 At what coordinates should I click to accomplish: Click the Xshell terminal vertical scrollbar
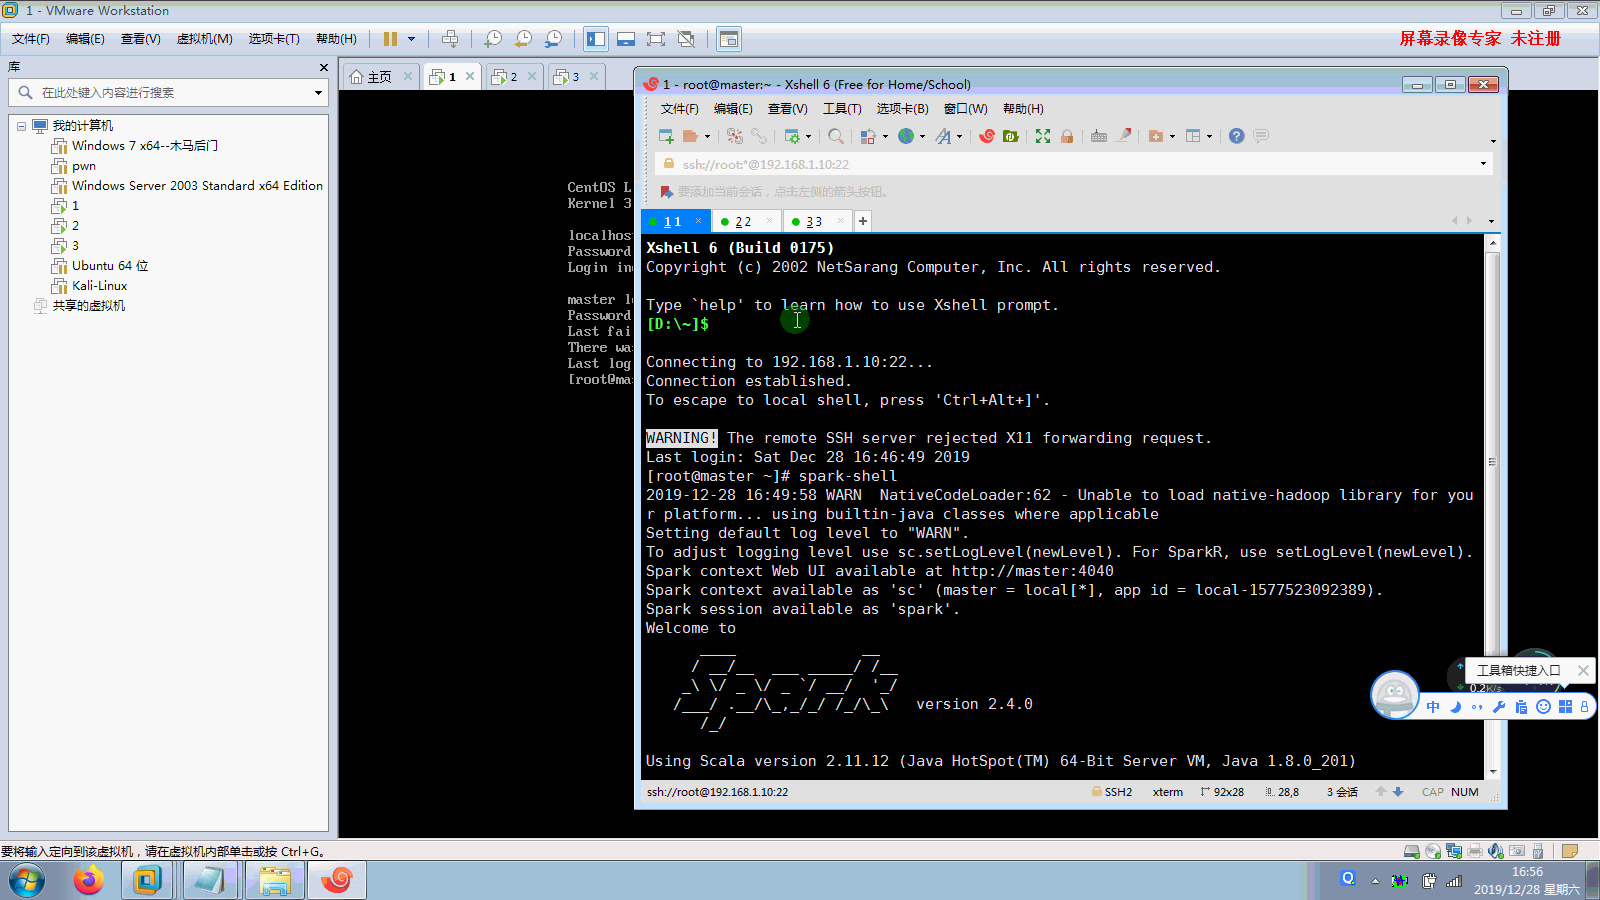[1493, 507]
